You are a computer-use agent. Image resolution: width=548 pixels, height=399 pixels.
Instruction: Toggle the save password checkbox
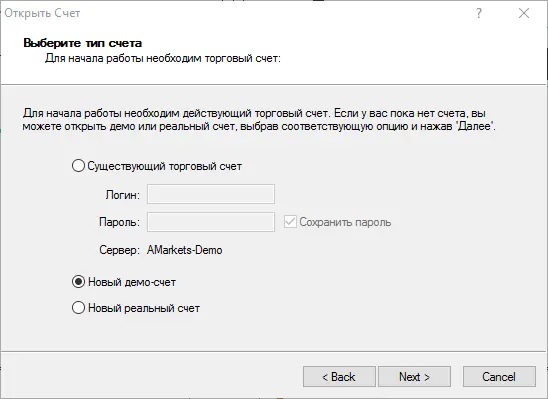(290, 222)
